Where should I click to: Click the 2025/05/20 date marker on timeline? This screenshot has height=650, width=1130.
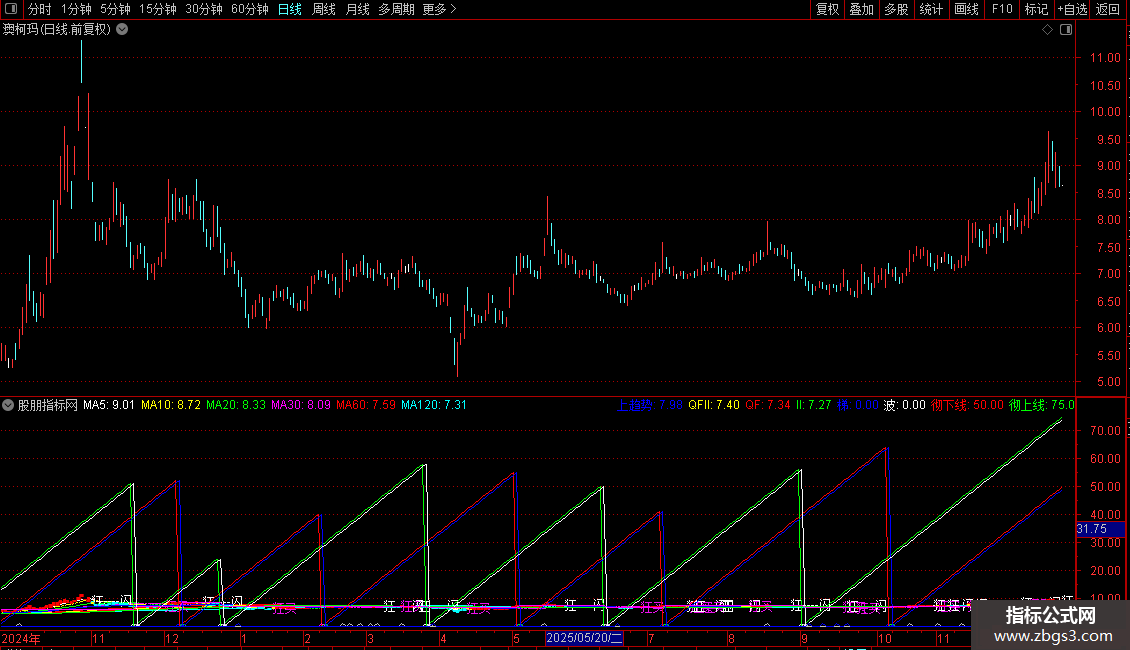(x=584, y=638)
